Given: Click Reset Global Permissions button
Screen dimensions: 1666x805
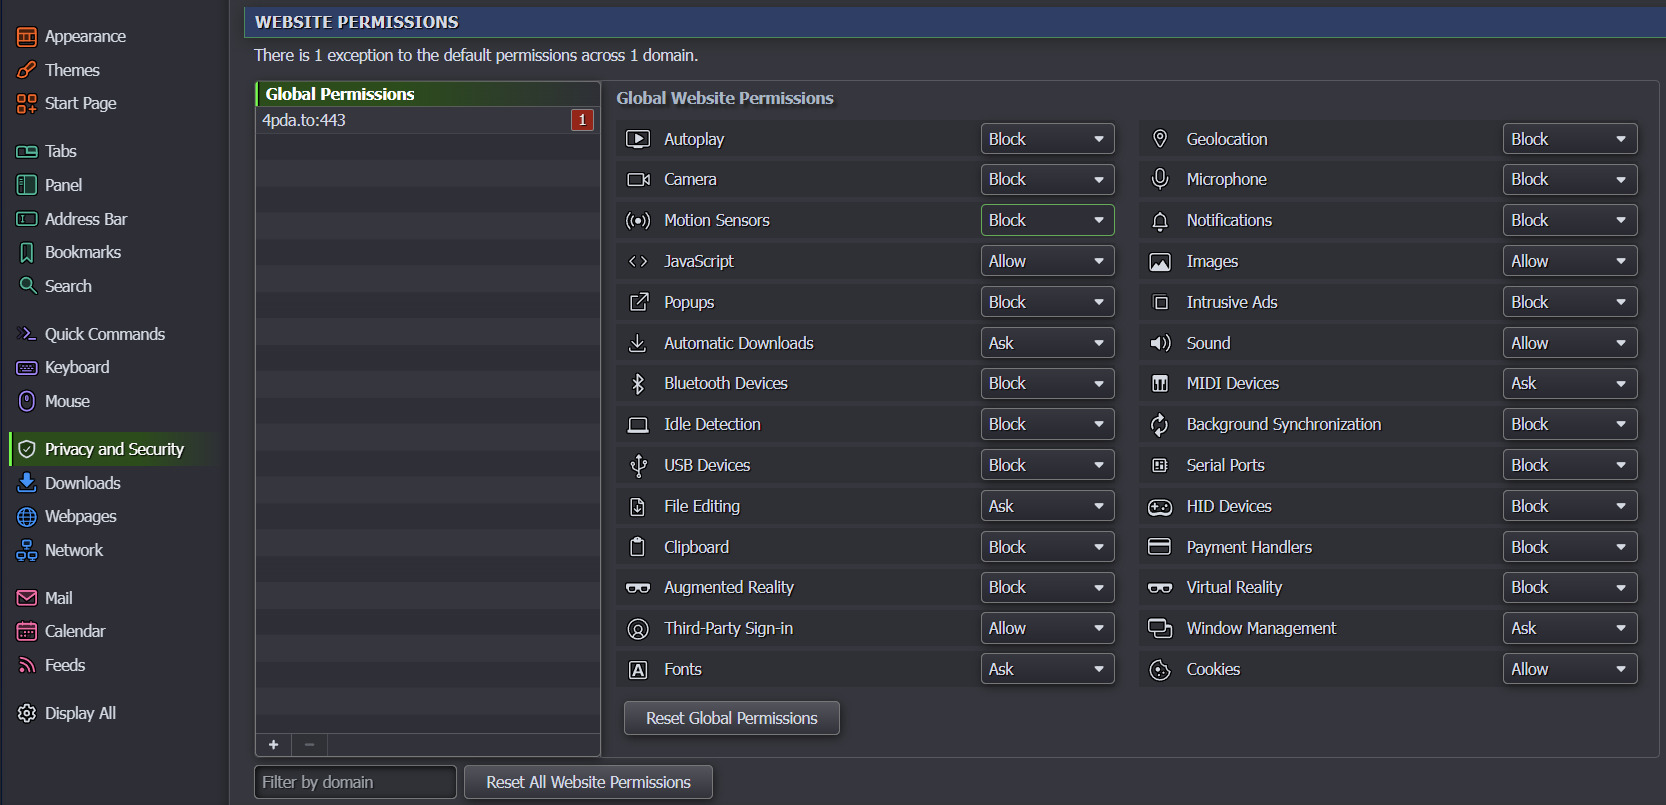Looking at the screenshot, I should point(732,718).
